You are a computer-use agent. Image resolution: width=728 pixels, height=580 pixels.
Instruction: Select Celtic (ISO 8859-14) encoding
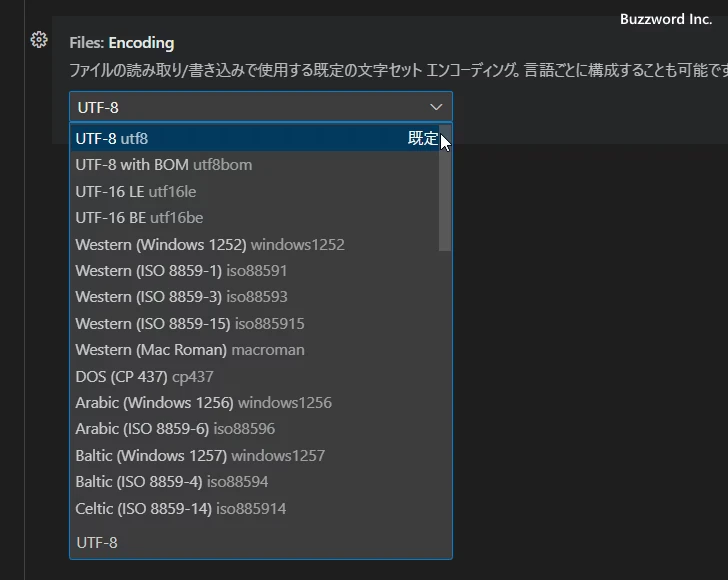(181, 508)
